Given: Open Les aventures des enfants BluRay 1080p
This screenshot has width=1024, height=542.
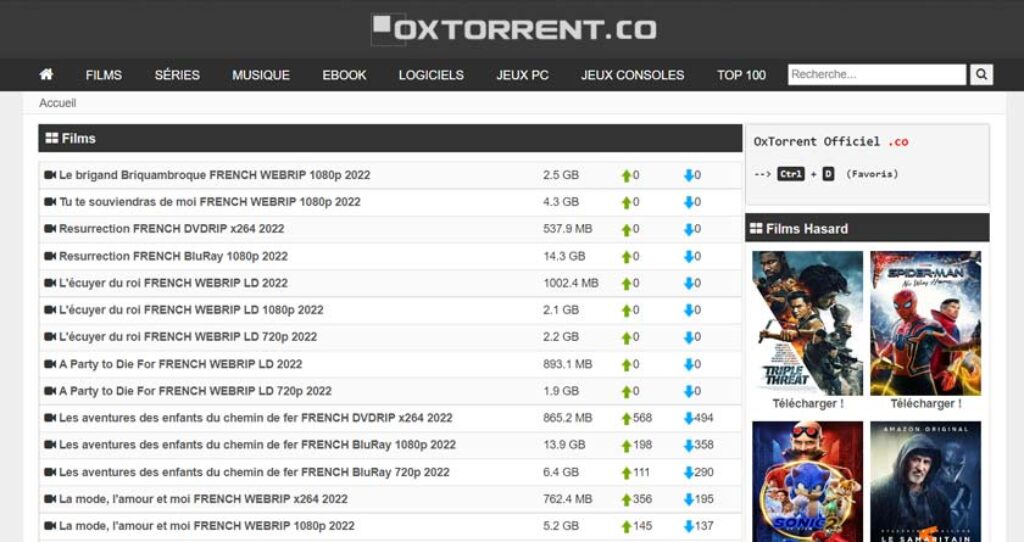Looking at the screenshot, I should click(257, 445).
